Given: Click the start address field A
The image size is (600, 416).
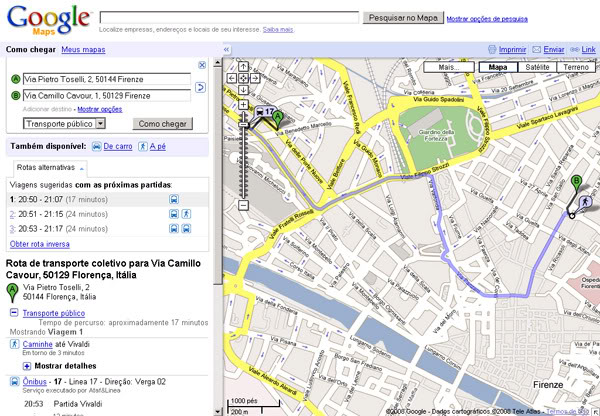Looking at the screenshot, I should (107, 79).
